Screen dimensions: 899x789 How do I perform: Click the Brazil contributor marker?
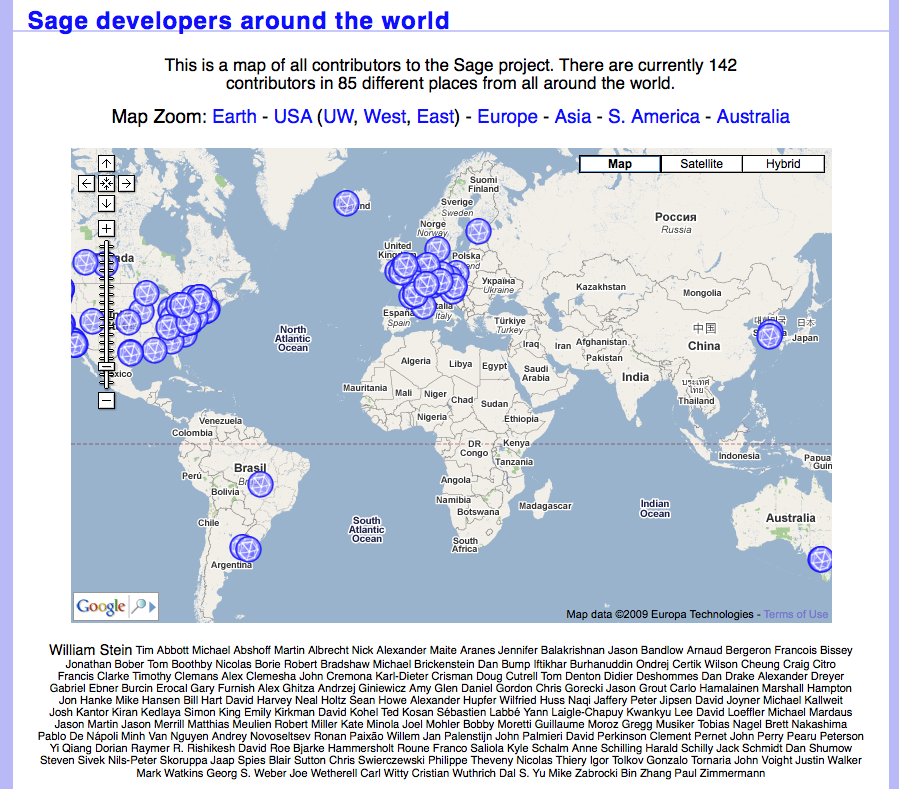[260, 485]
